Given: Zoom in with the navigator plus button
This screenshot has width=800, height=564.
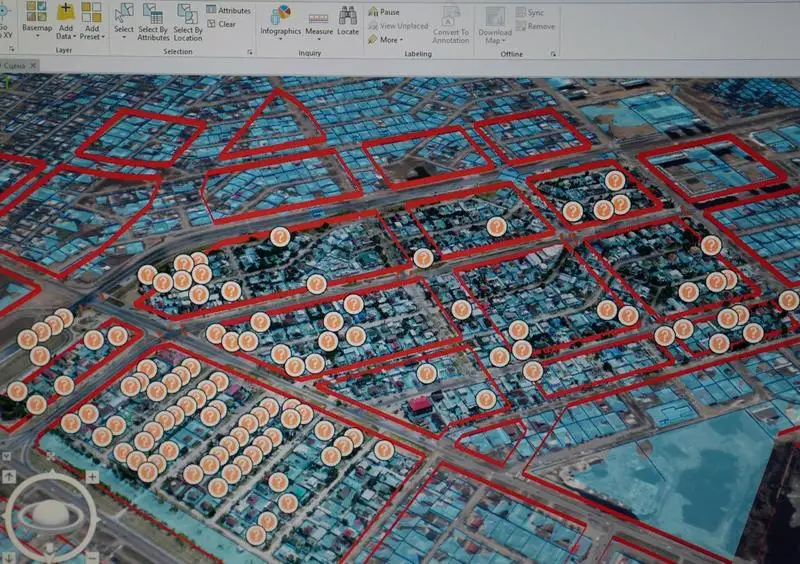Looking at the screenshot, I should (91, 477).
